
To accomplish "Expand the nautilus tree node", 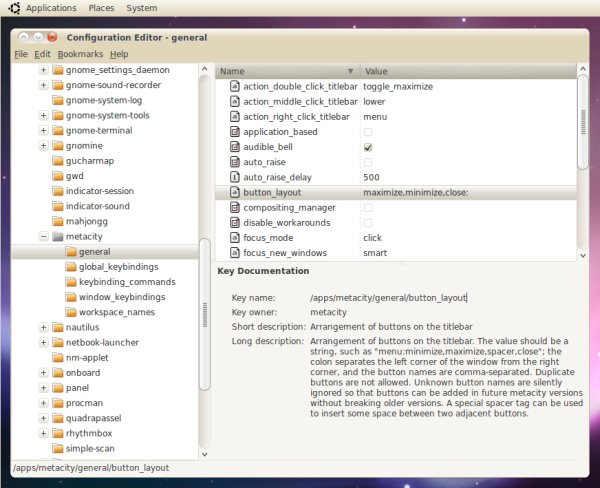I will coord(44,327).
